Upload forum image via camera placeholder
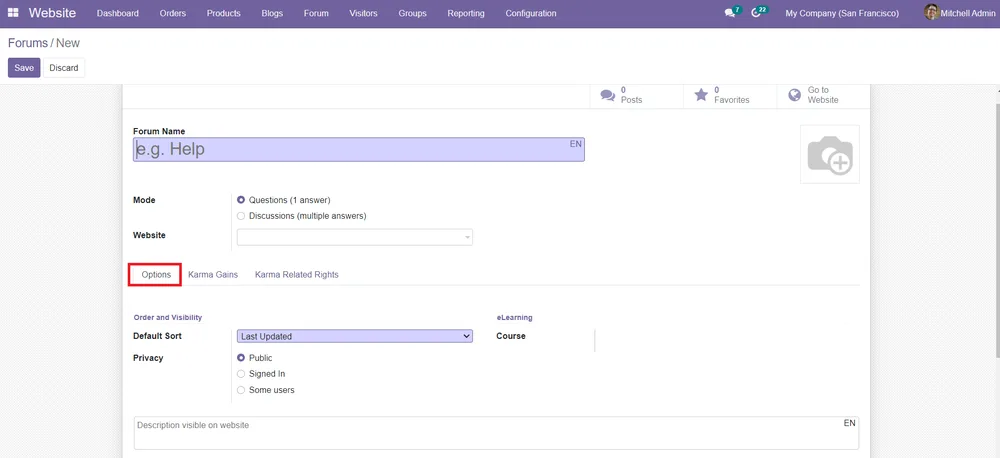The width and height of the screenshot is (1000, 458). 830,154
